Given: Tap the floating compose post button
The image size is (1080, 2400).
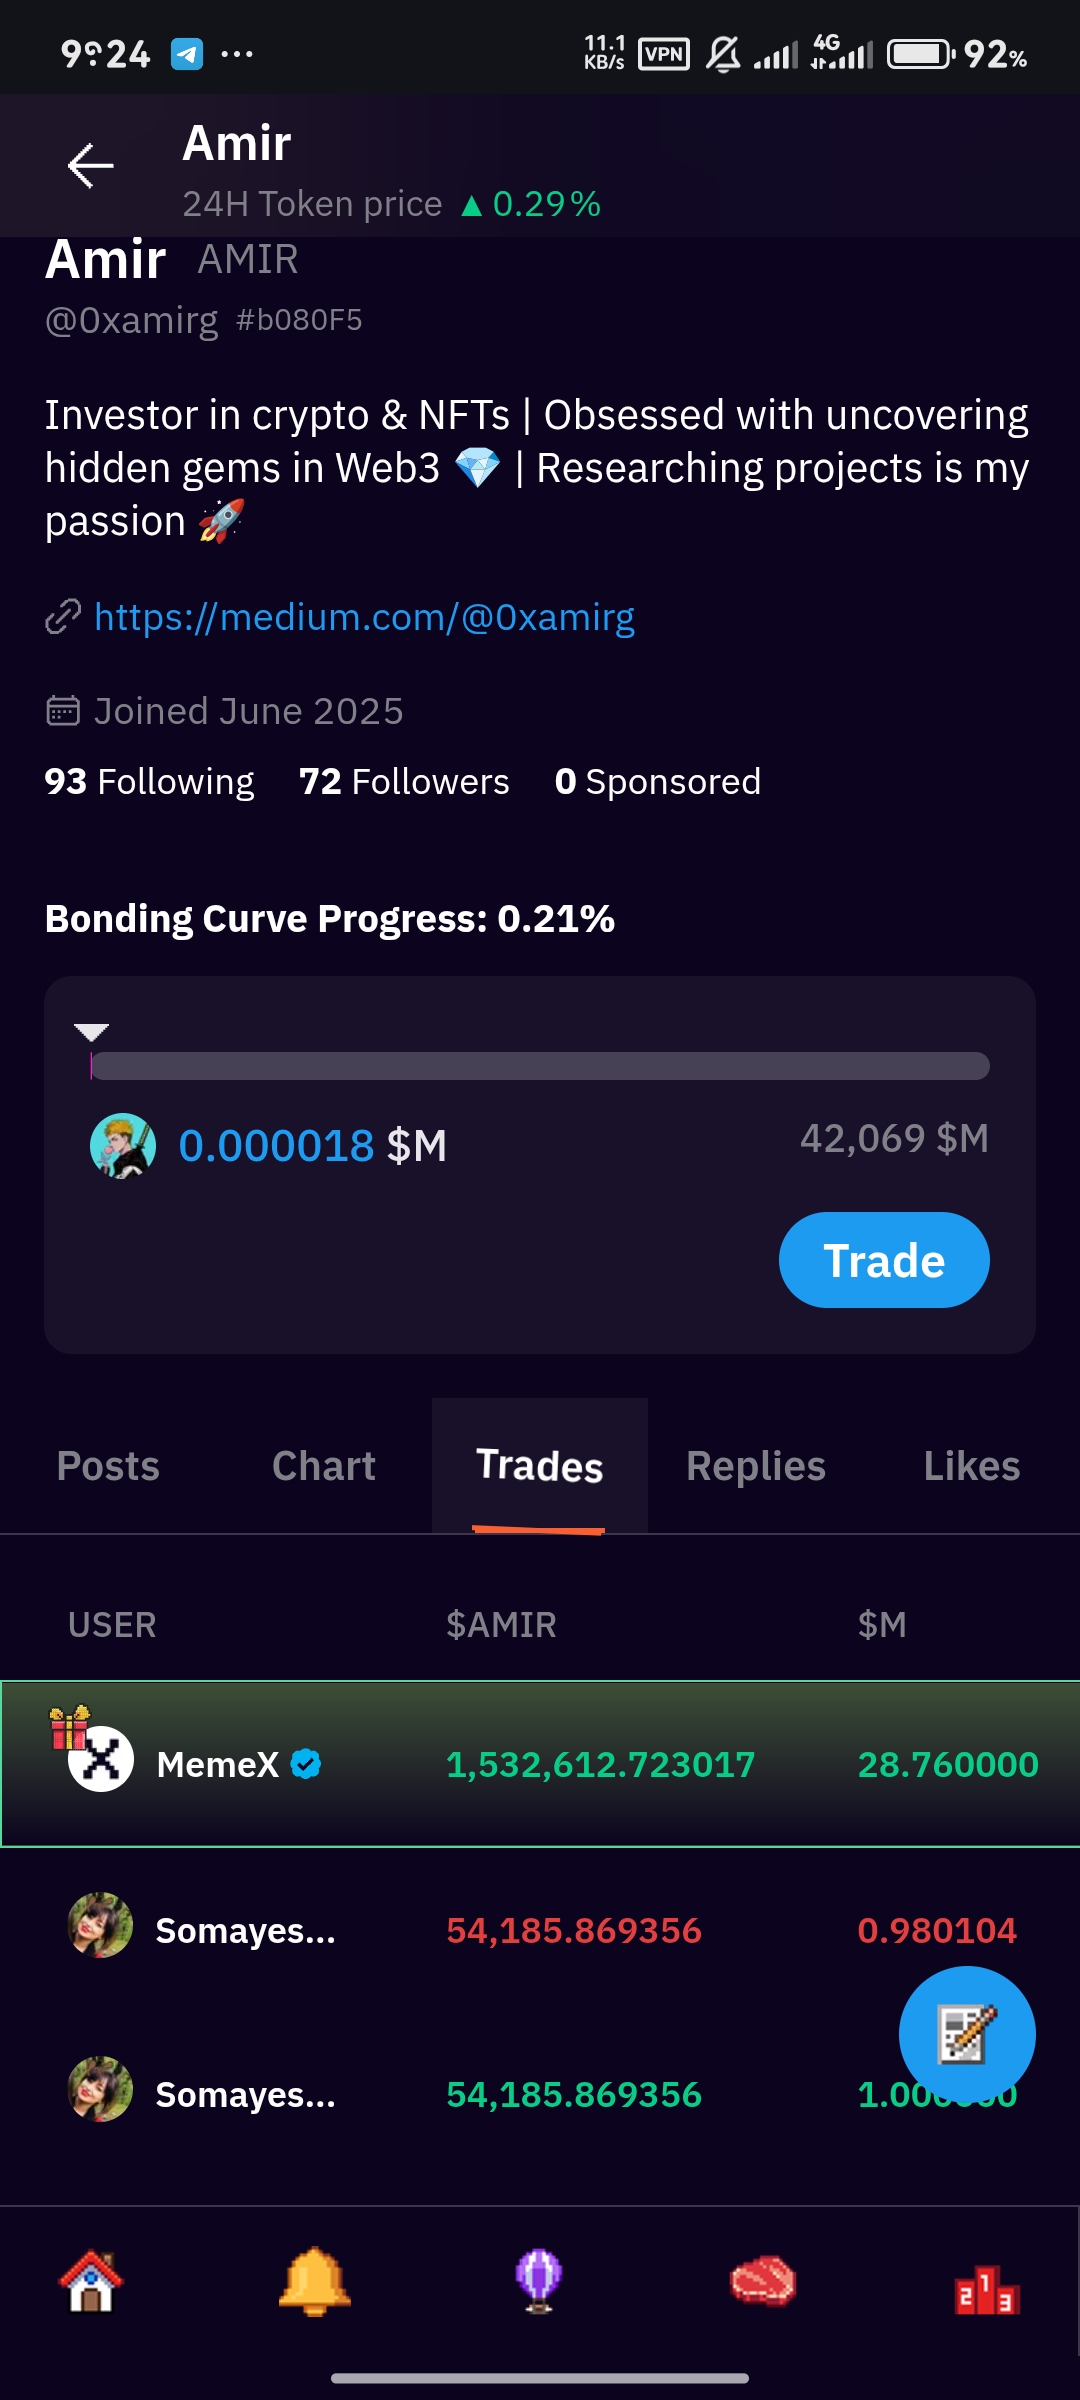Looking at the screenshot, I should 966,2034.
